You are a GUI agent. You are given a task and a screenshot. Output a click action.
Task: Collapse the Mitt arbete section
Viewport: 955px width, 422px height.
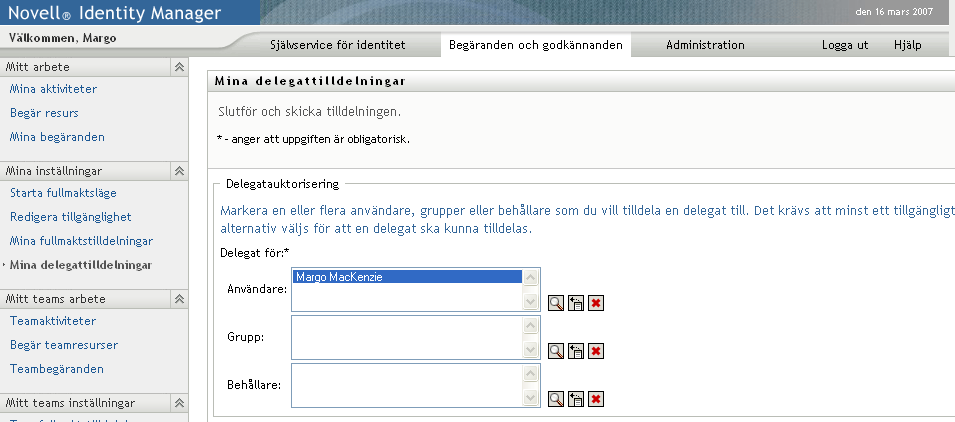[x=179, y=67]
